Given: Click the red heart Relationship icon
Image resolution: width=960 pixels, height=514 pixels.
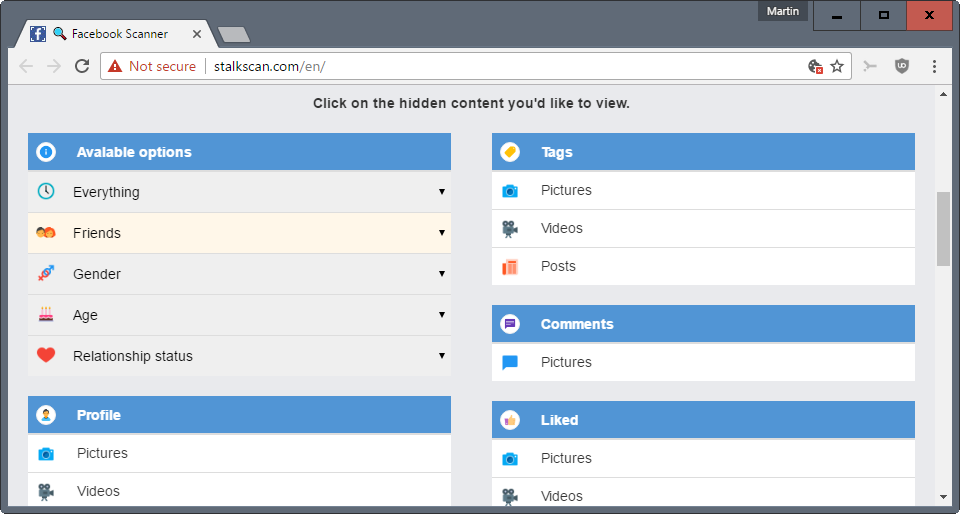Looking at the screenshot, I should point(46,355).
